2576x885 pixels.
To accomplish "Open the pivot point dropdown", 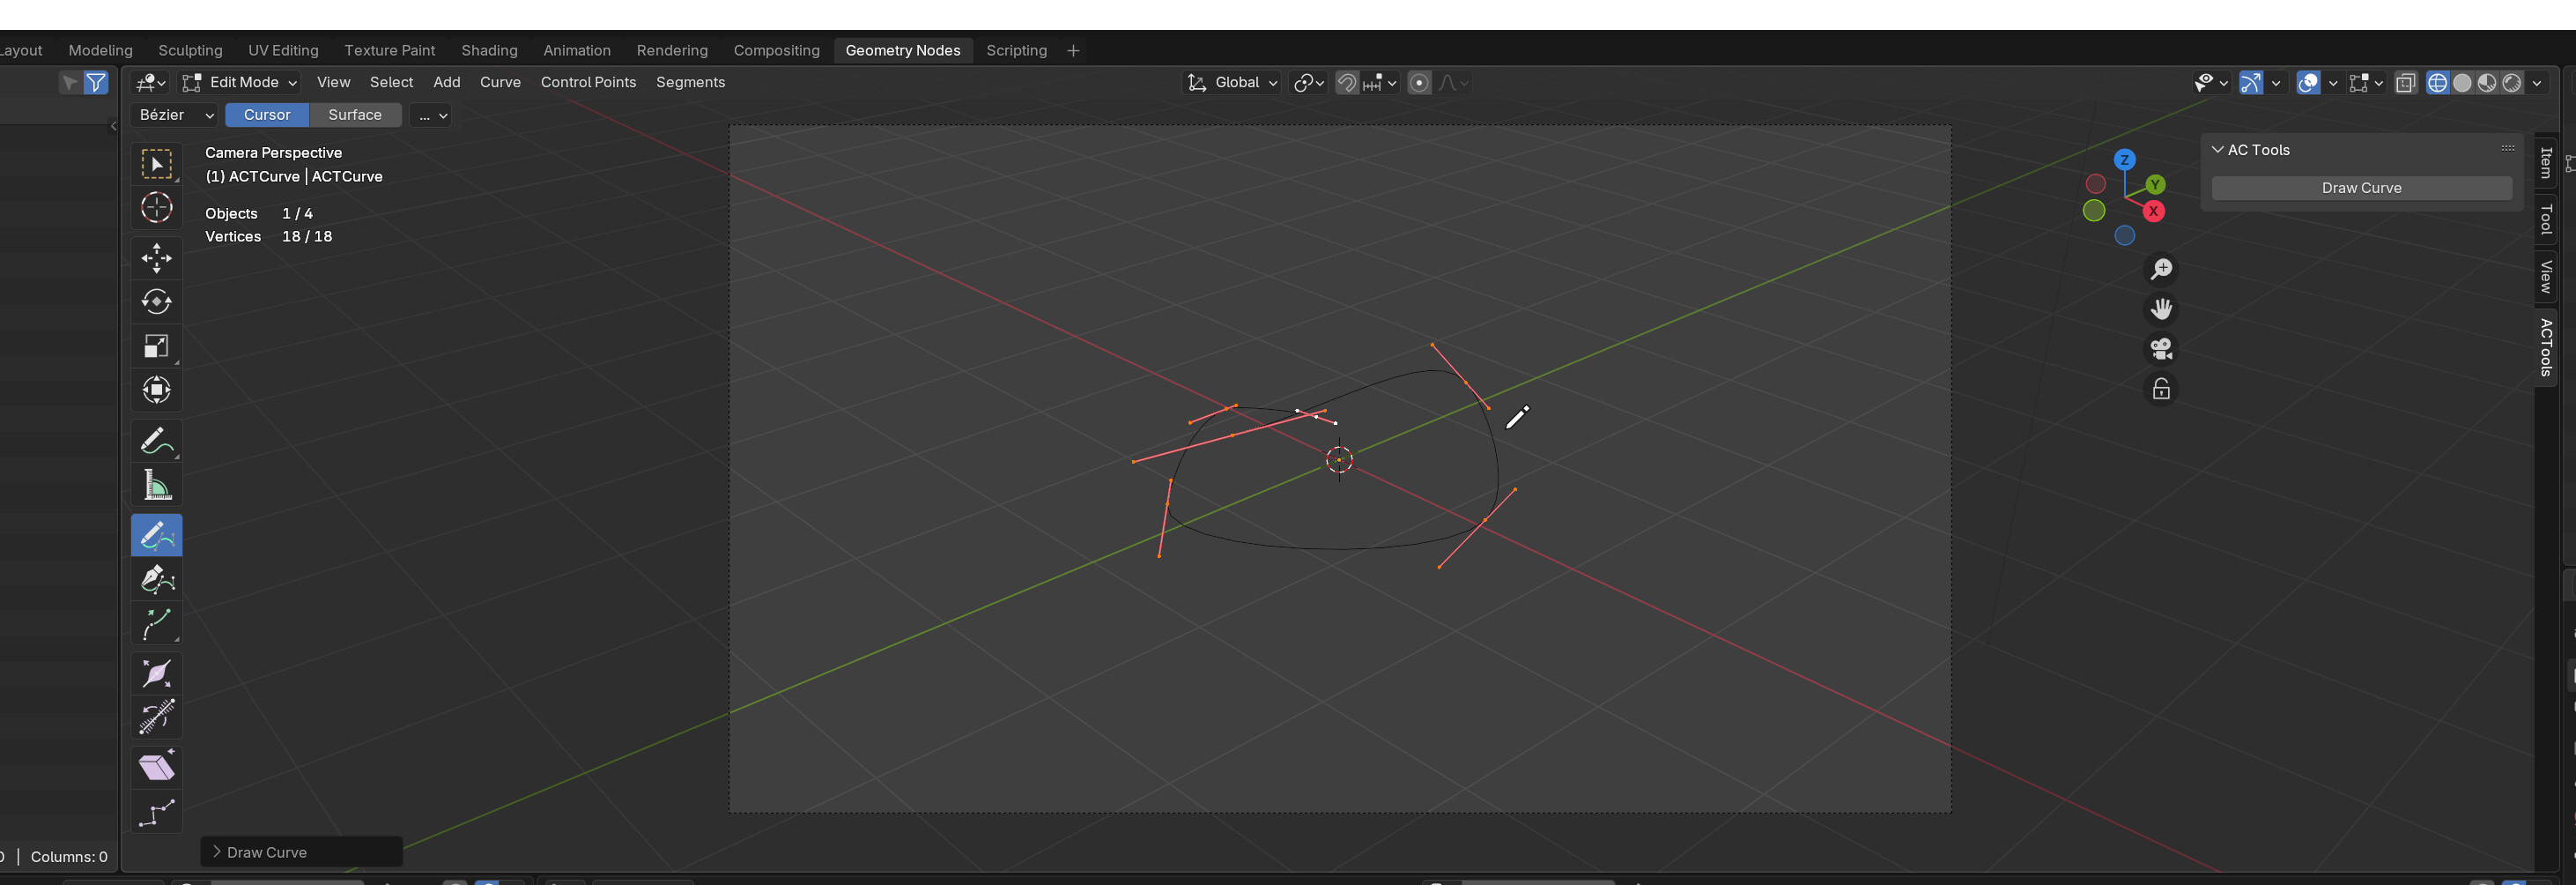I will pos(1308,83).
